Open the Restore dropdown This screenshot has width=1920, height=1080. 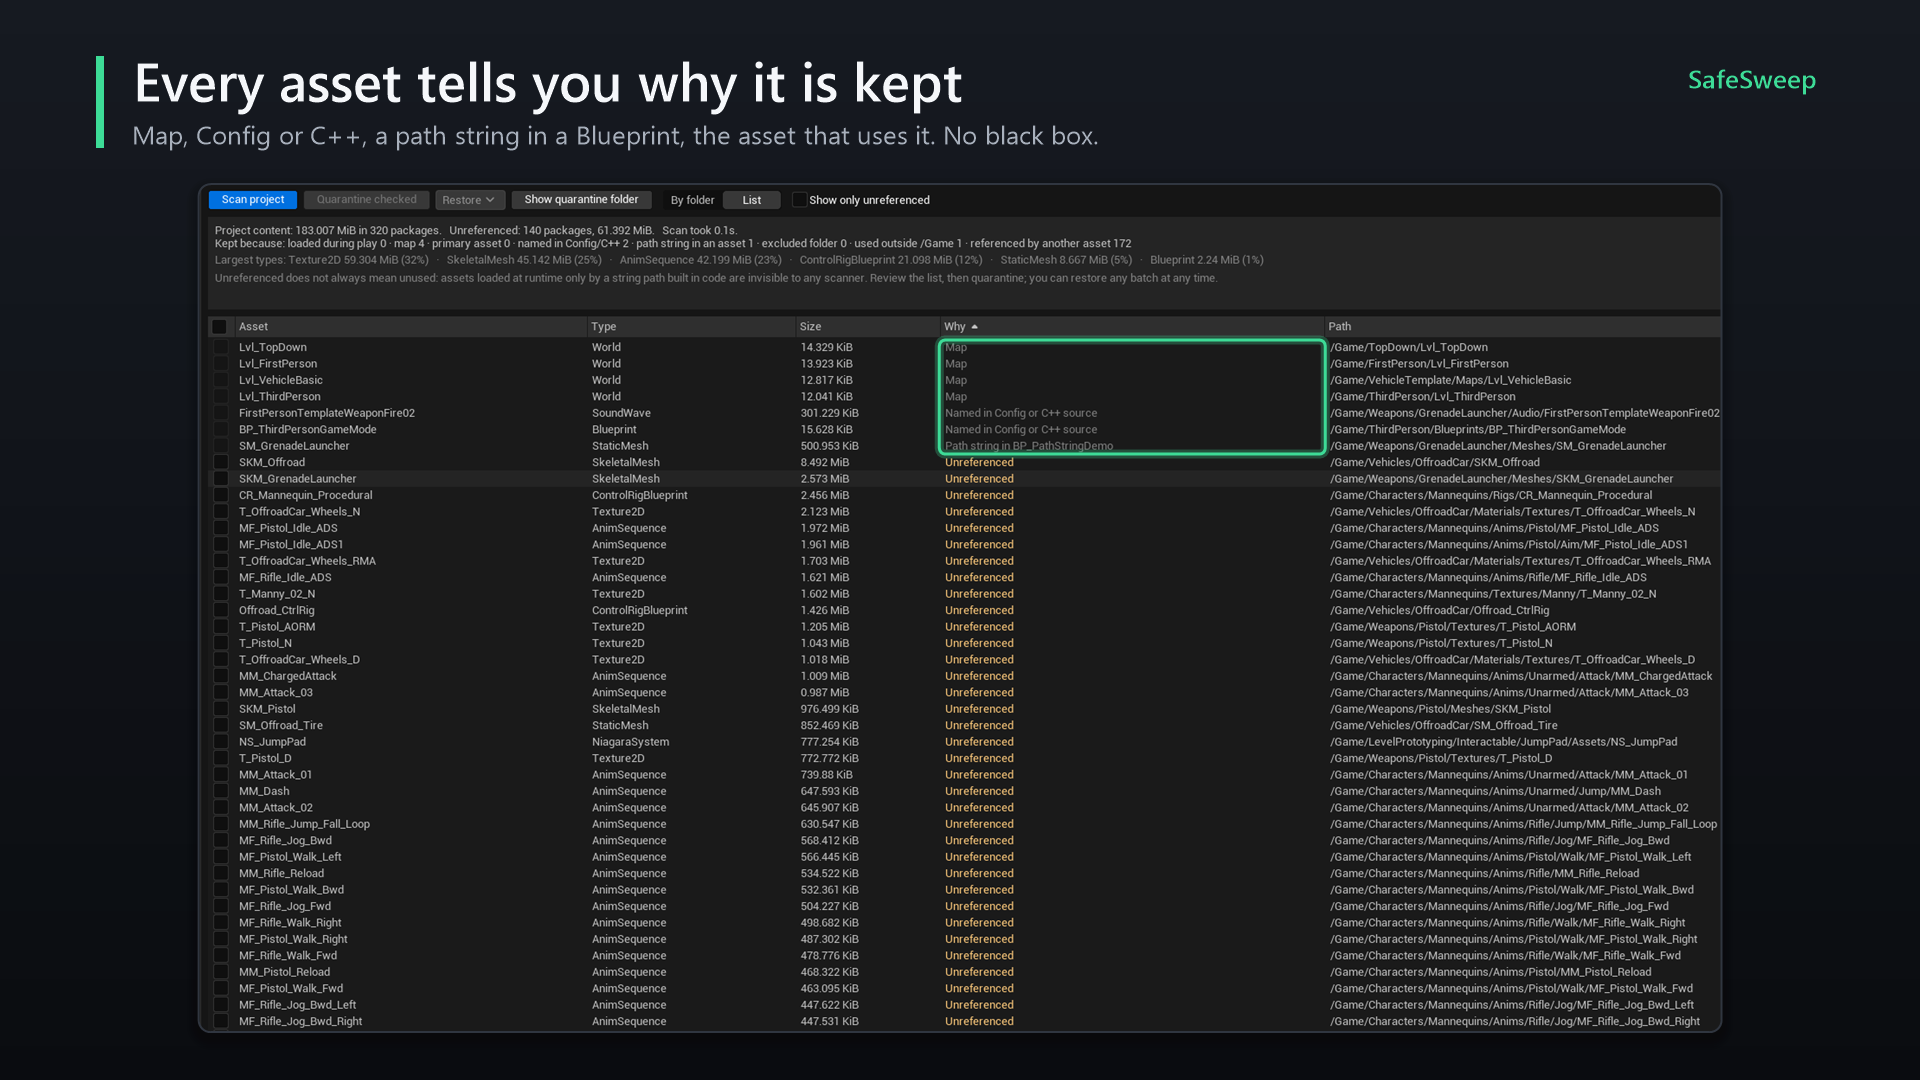[x=469, y=200]
